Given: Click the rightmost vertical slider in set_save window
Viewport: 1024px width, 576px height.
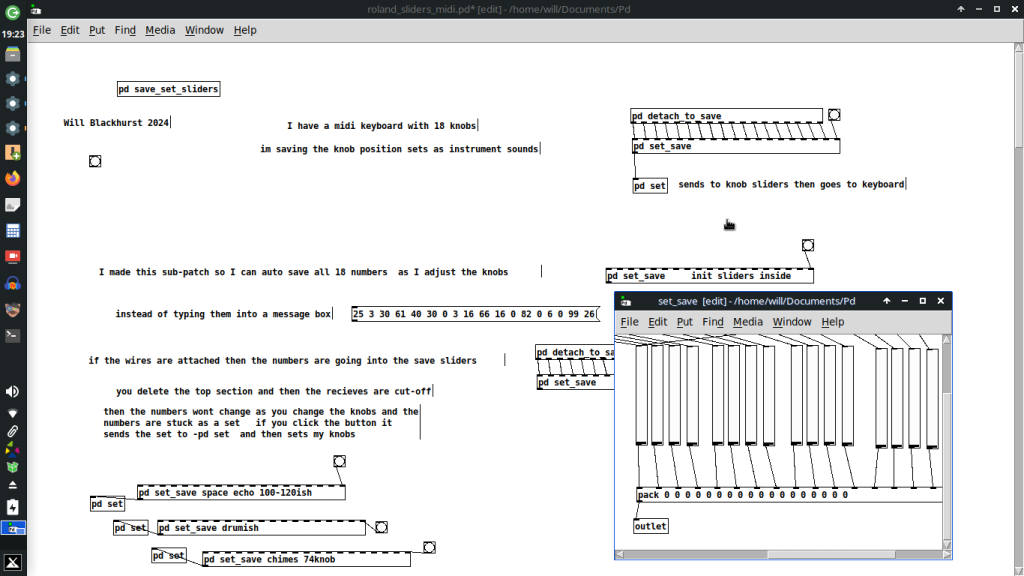Looking at the screenshot, I should tap(932, 398).
